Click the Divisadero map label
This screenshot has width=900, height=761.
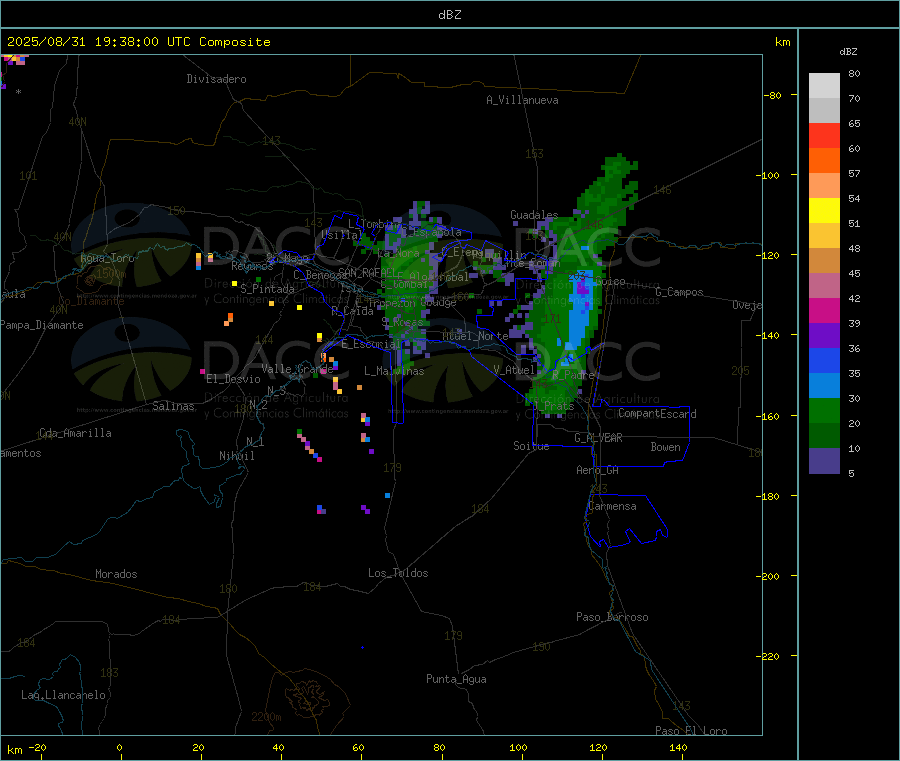pos(216,79)
